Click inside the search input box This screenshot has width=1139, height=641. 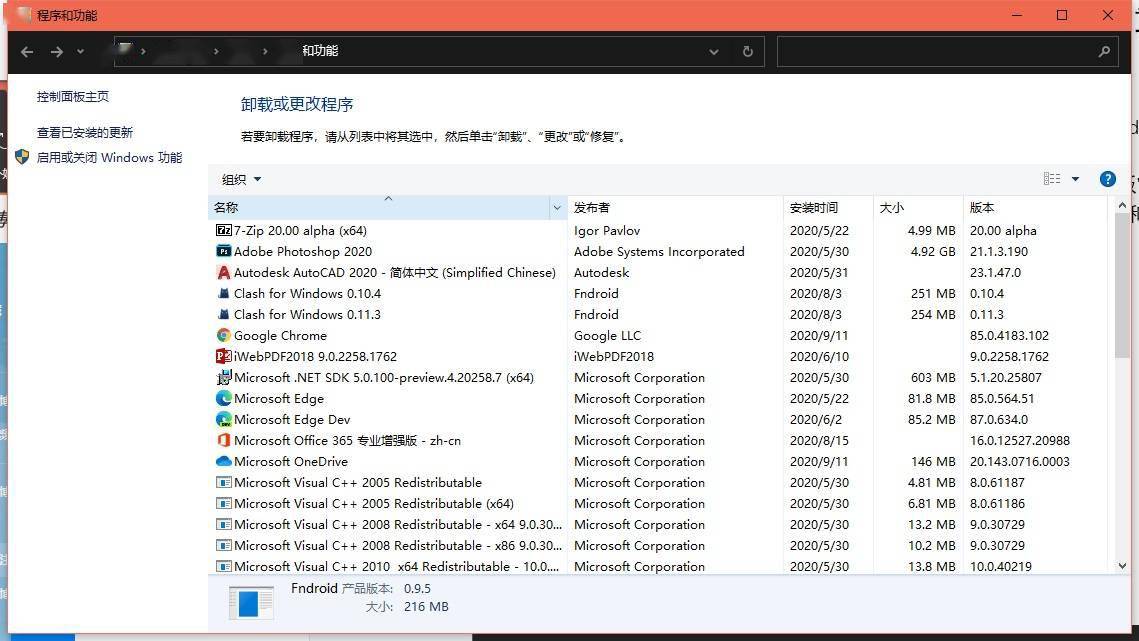coord(937,52)
